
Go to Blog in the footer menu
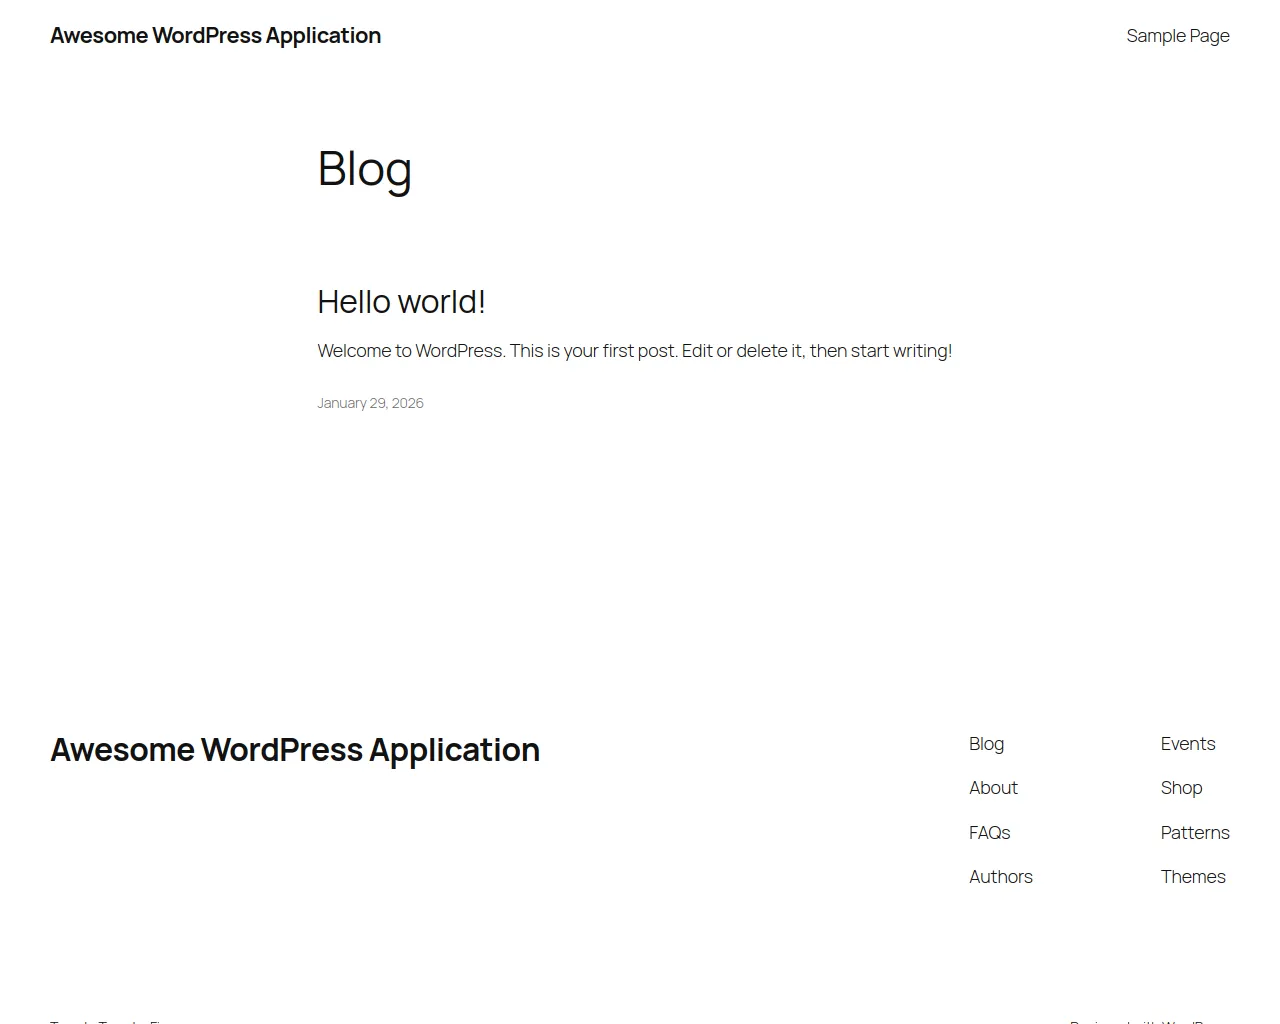[x=986, y=744]
